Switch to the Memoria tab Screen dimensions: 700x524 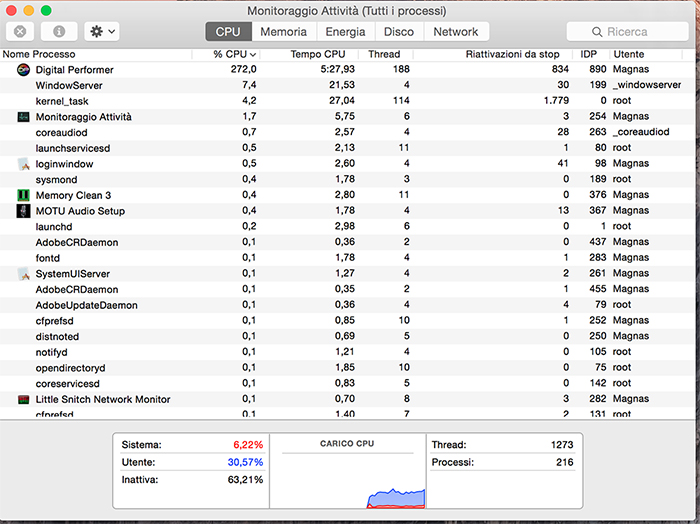283,32
